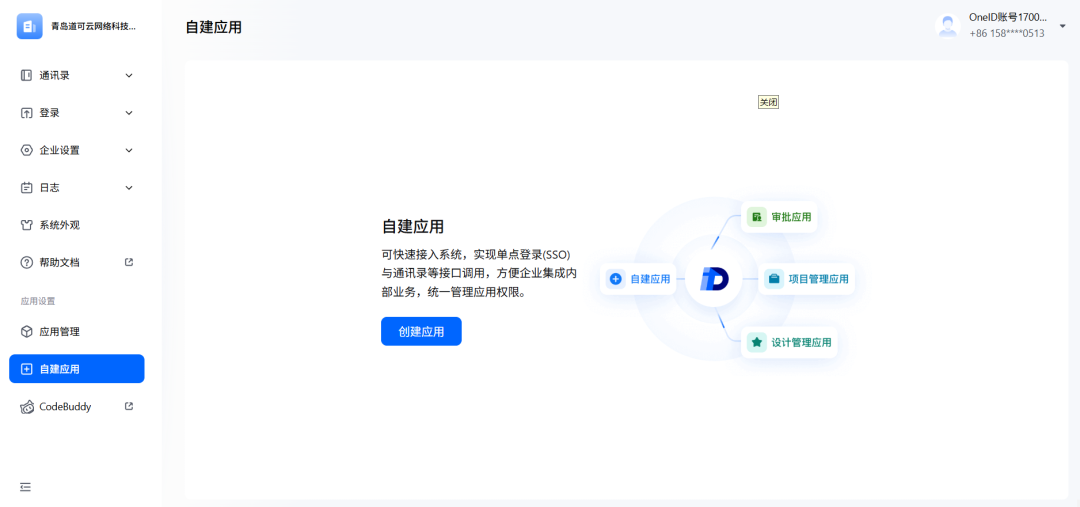Click the OneID账号 account name
This screenshot has height=507, width=1080.
(1008, 18)
